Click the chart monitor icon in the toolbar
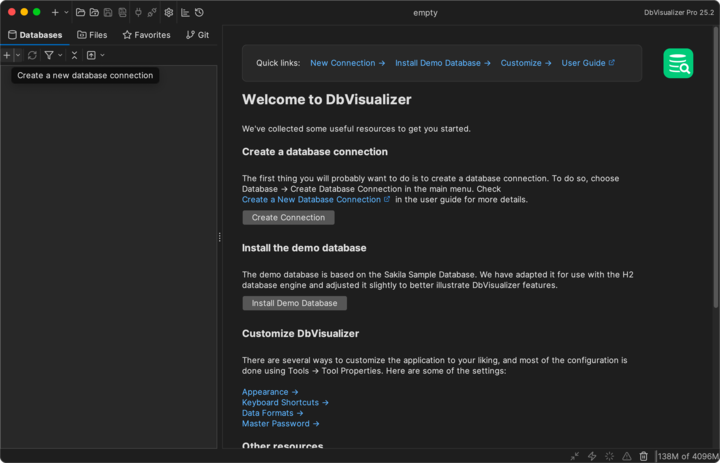 [185, 12]
